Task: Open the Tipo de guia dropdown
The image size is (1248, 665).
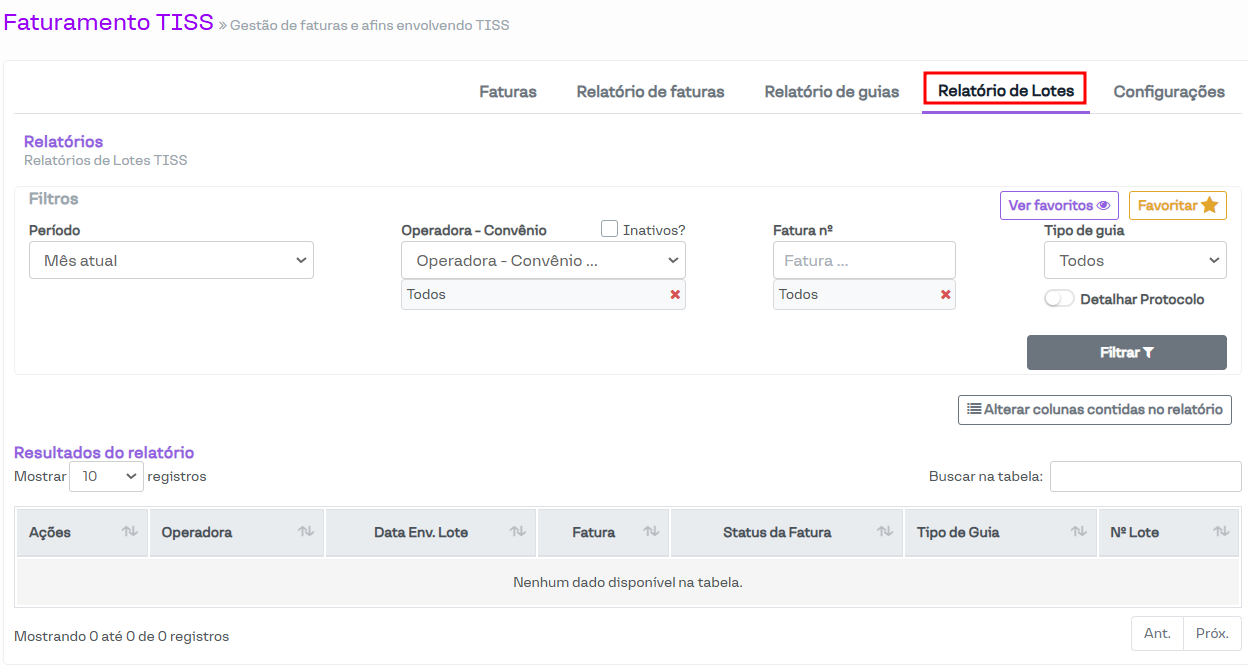Action: click(x=1135, y=260)
